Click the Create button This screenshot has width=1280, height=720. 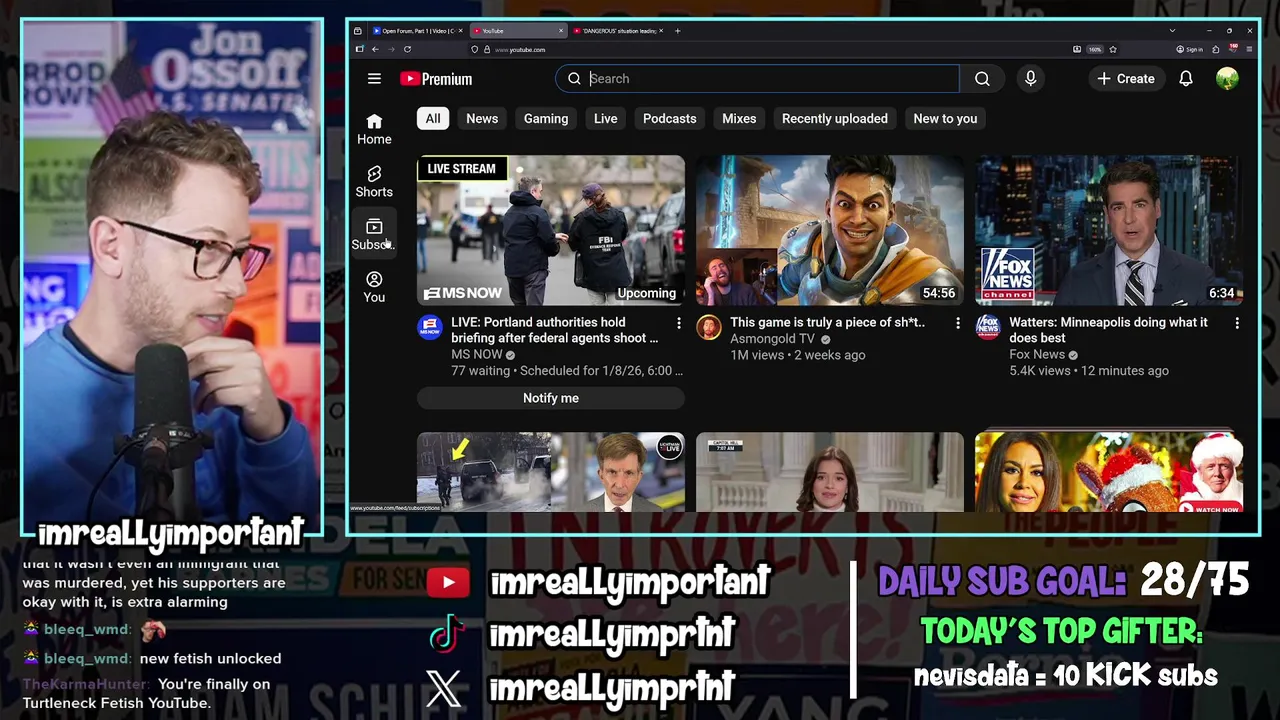click(1125, 79)
